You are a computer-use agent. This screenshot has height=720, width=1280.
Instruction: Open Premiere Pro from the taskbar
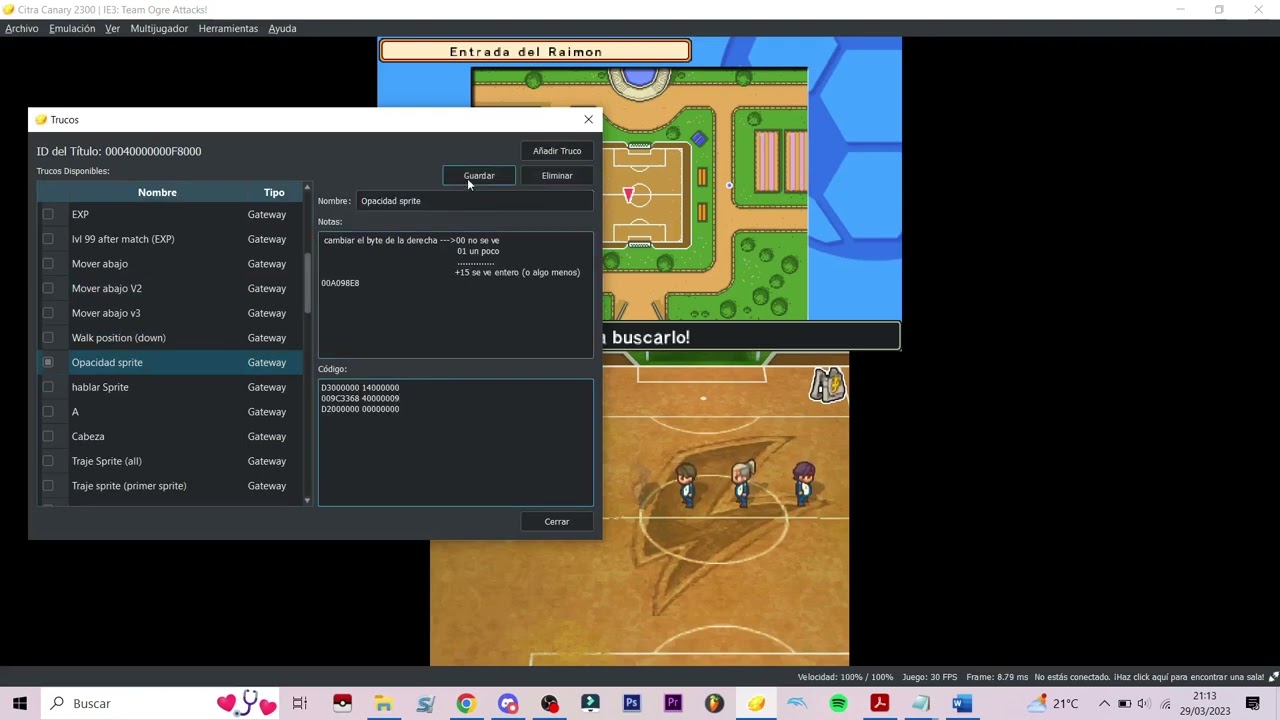pos(673,704)
